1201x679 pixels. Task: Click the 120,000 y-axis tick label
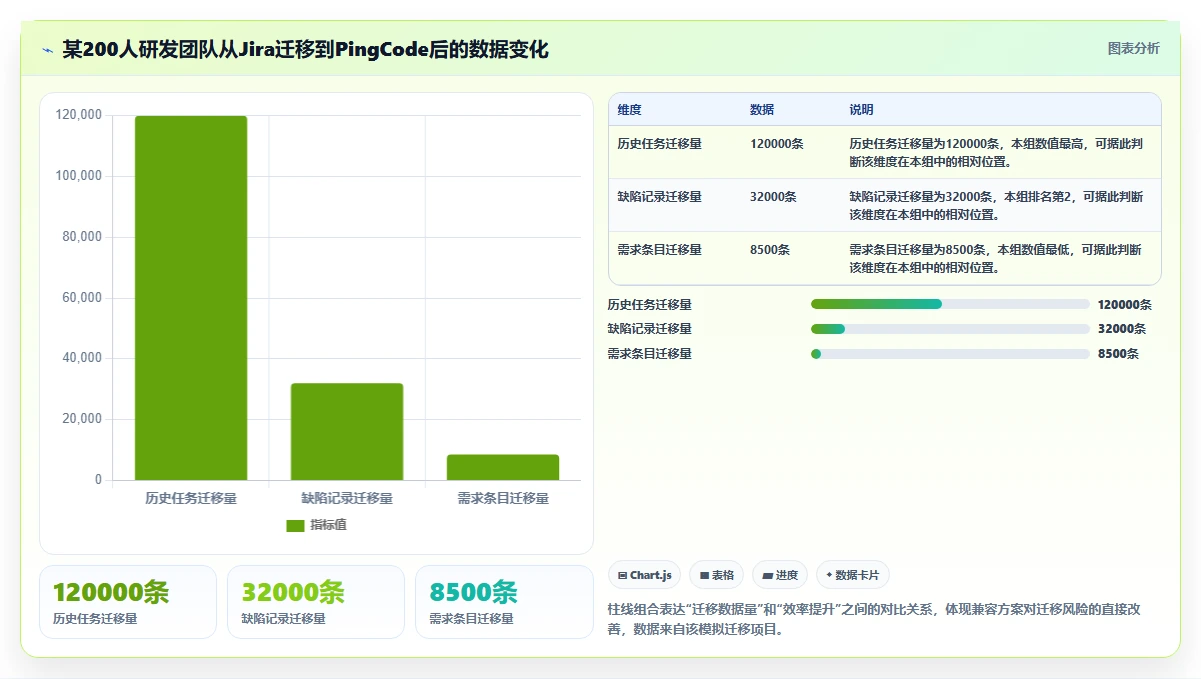[78, 115]
